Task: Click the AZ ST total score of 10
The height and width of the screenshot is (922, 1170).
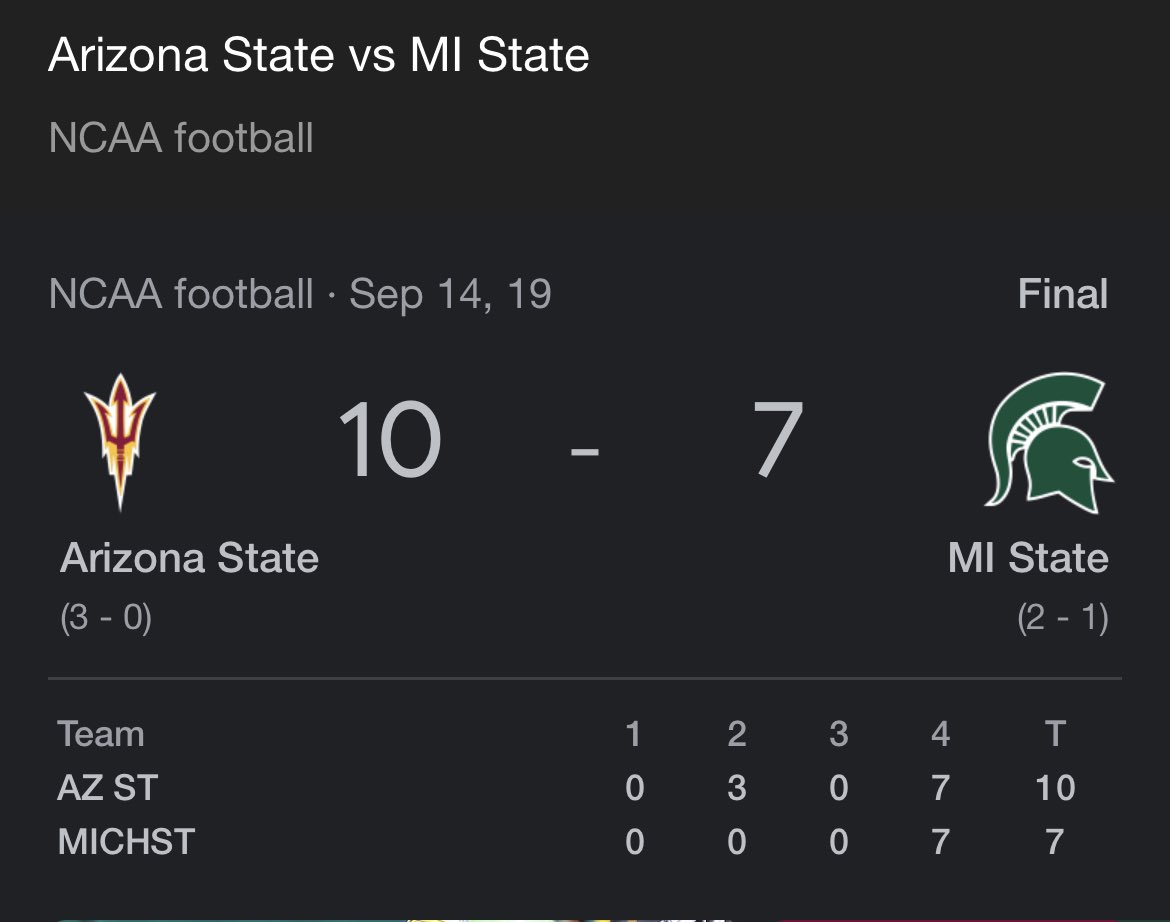Action: (x=1055, y=788)
